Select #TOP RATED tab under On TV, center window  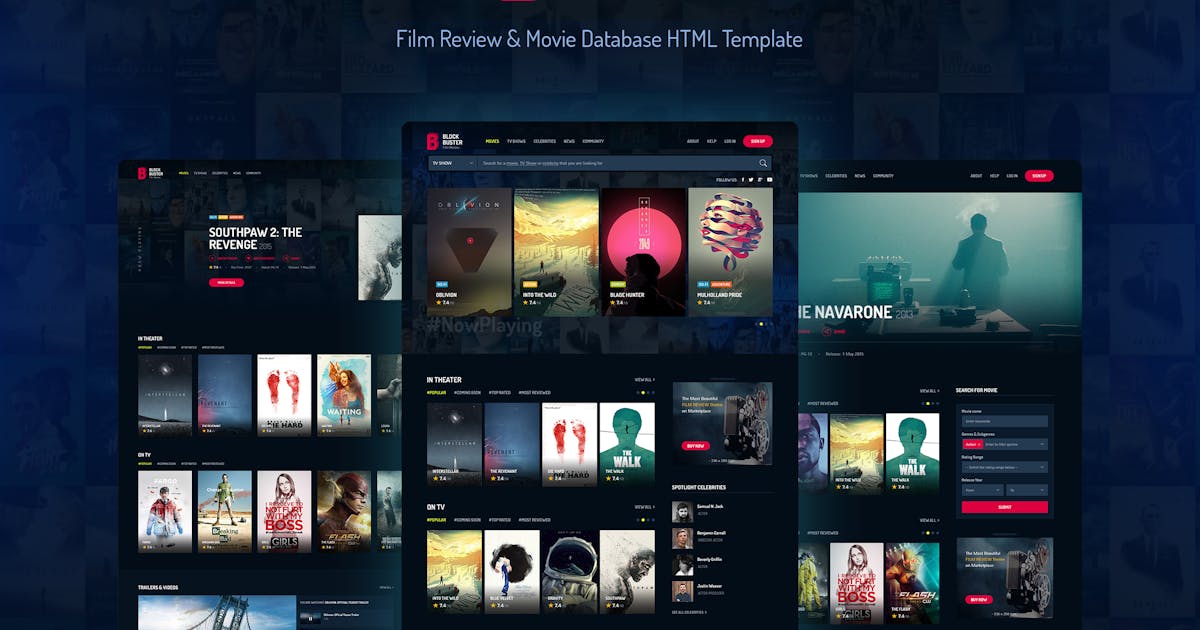point(499,520)
